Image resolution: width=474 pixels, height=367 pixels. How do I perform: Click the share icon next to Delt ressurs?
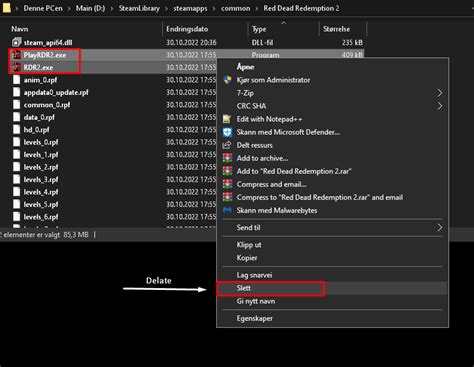click(x=227, y=145)
